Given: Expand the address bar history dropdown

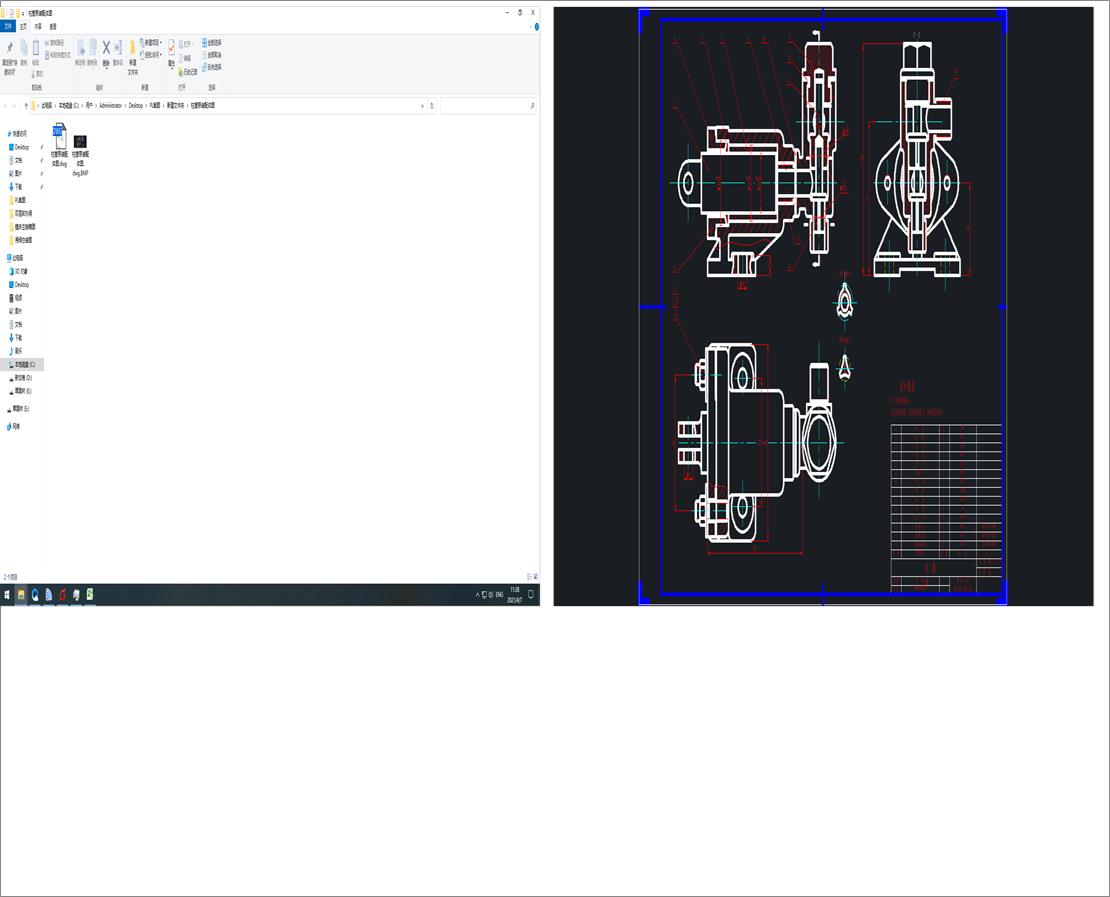Looking at the screenshot, I should point(423,105).
